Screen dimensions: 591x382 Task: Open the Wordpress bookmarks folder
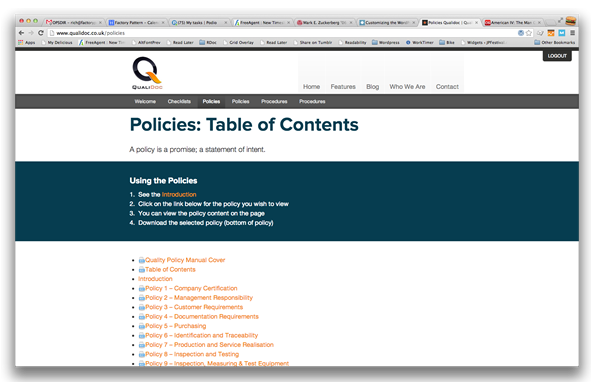(x=386, y=43)
